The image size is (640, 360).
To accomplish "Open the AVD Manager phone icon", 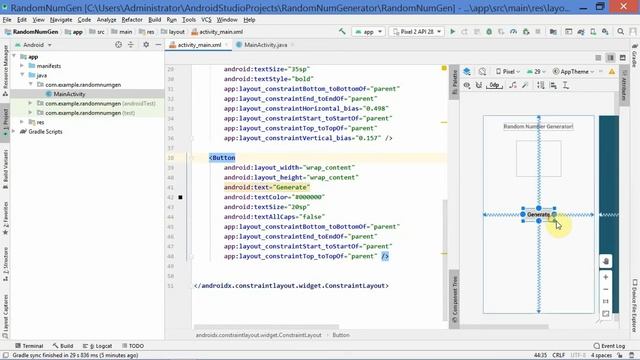I will 593,31.
